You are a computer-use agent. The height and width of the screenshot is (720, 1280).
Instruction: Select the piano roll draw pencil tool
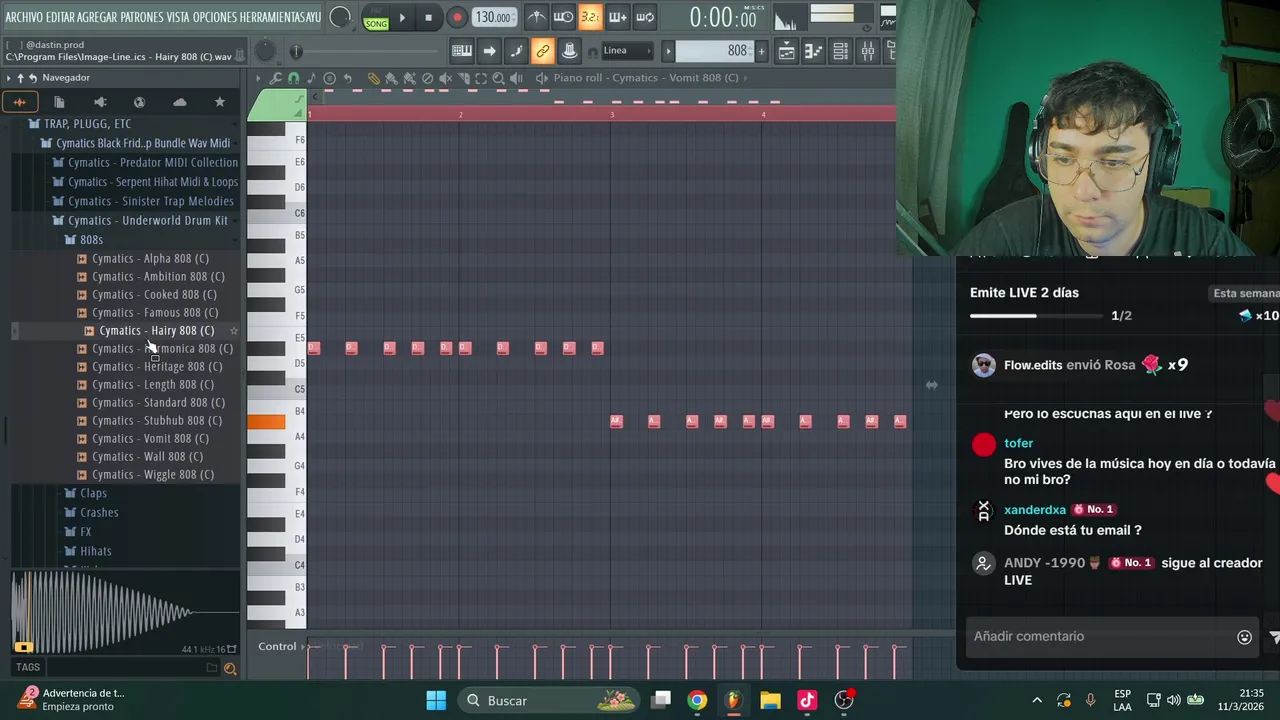coord(374,78)
